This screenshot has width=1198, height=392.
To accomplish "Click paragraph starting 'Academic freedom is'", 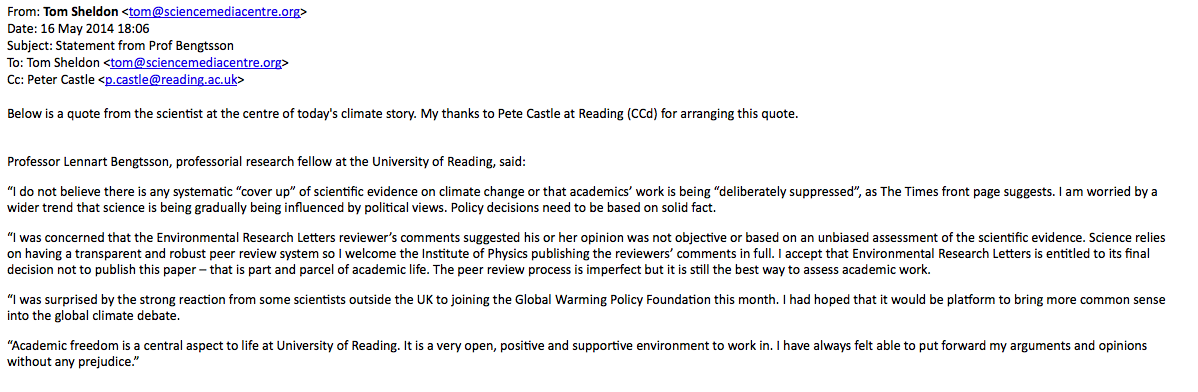I will click(x=576, y=354).
